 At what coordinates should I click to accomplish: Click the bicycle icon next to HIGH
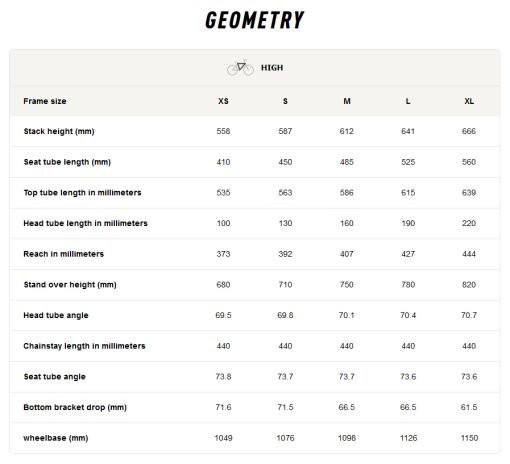(x=240, y=68)
